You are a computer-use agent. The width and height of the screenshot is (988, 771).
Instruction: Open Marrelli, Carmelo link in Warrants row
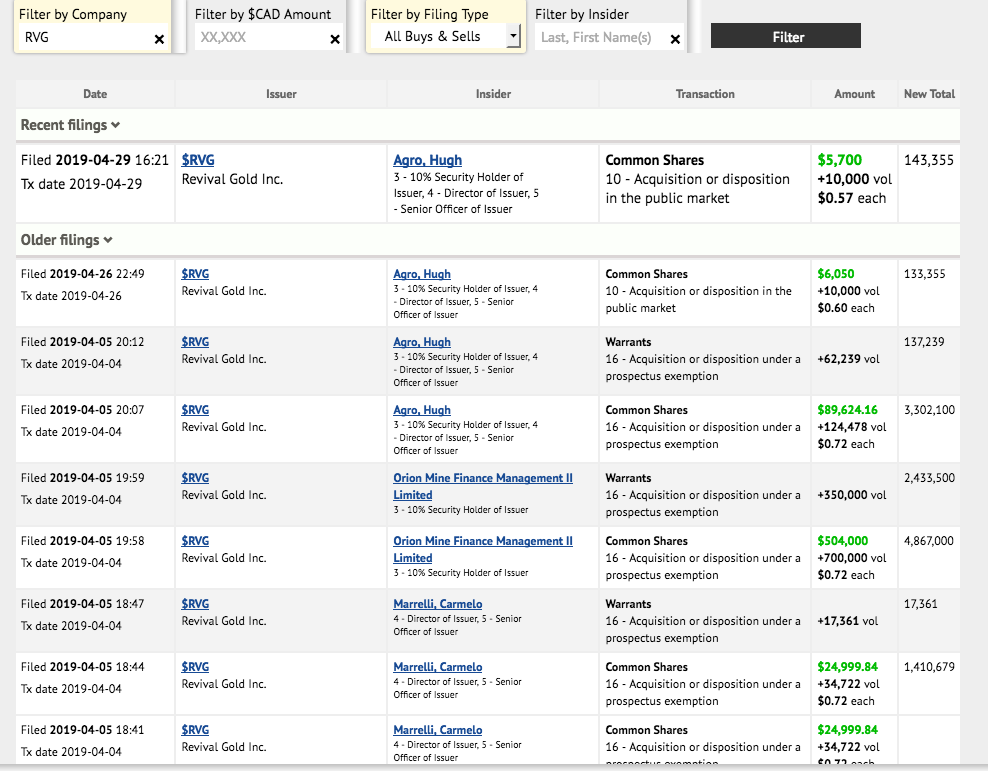(437, 604)
